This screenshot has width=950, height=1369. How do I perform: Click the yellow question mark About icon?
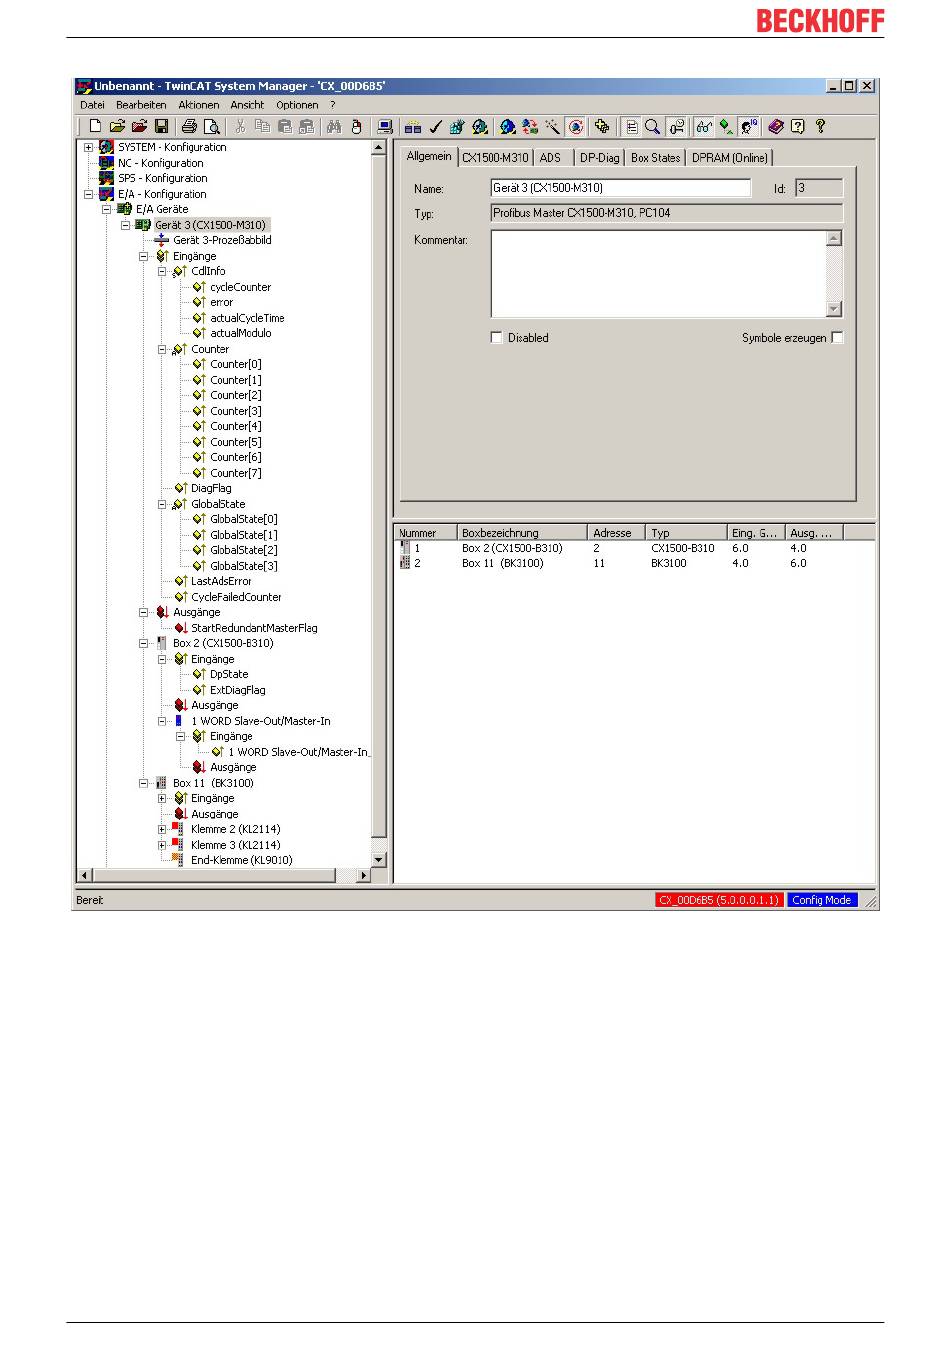point(820,126)
